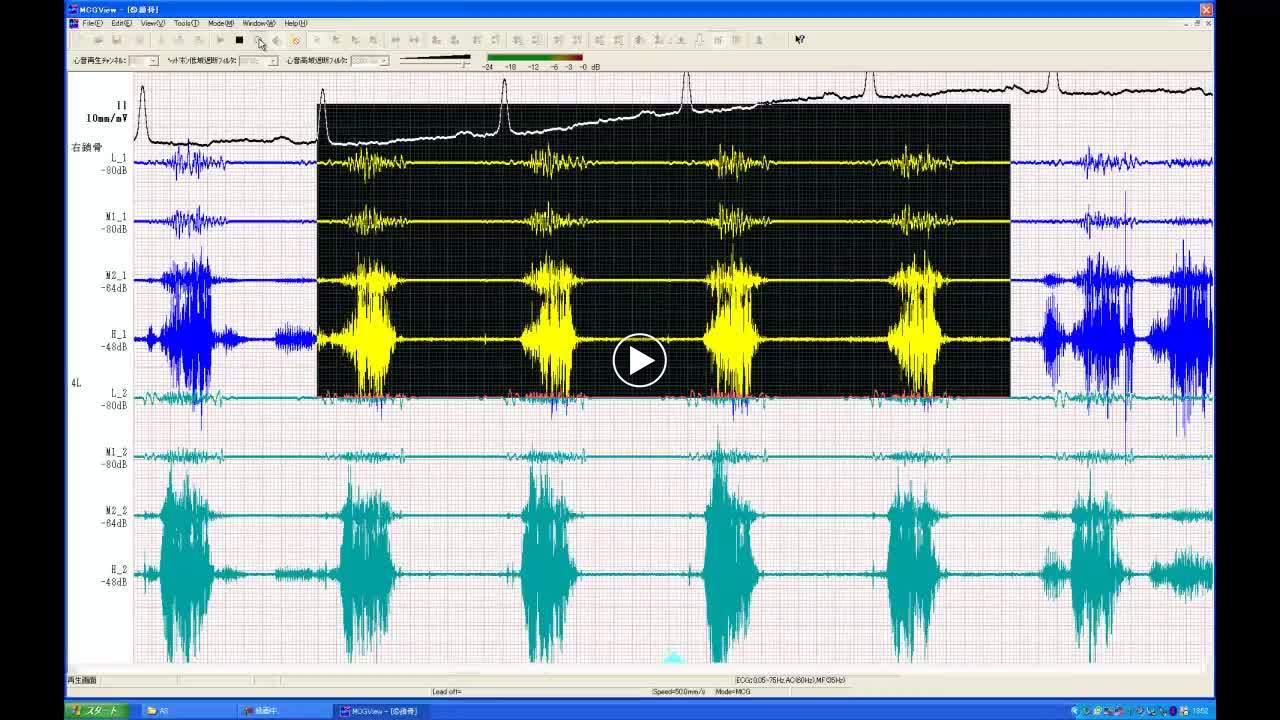Open the 心音再生チャンネル dropdown
This screenshot has height=720, width=1280.
pyautogui.click(x=153, y=61)
